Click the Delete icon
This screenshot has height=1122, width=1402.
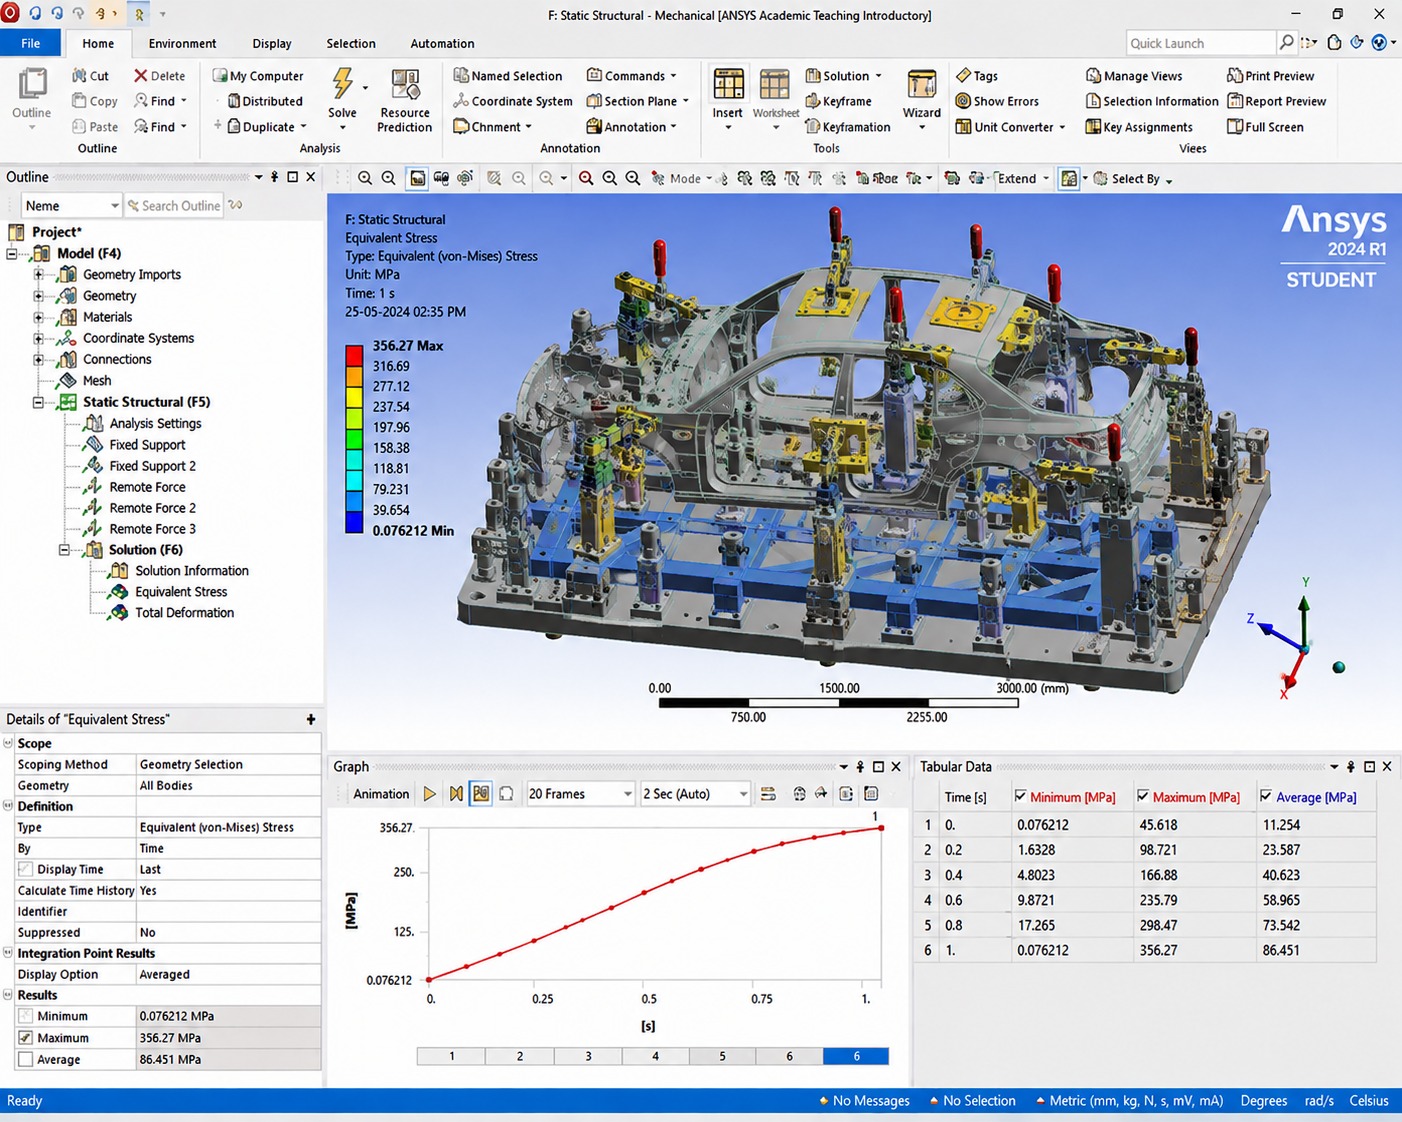(x=141, y=76)
